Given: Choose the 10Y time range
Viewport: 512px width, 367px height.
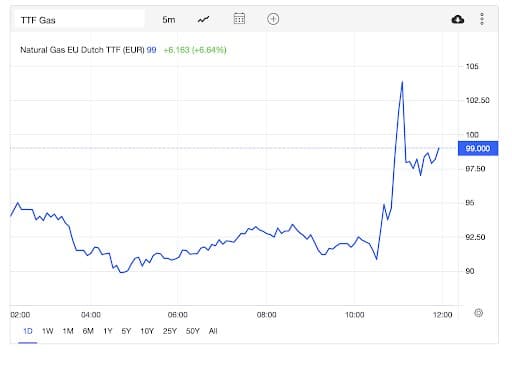Looking at the screenshot, I should pyautogui.click(x=147, y=331).
